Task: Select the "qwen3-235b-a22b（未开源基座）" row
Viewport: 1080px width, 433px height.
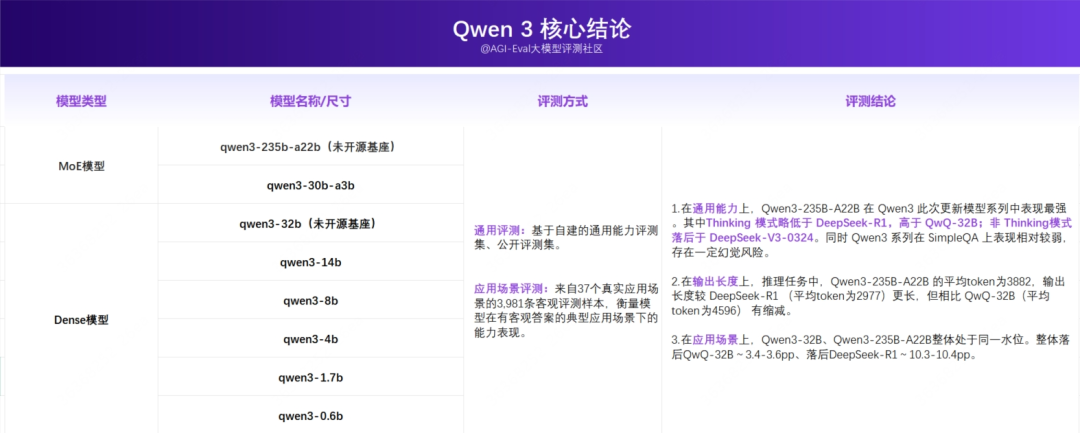Action: pyautogui.click(x=311, y=147)
